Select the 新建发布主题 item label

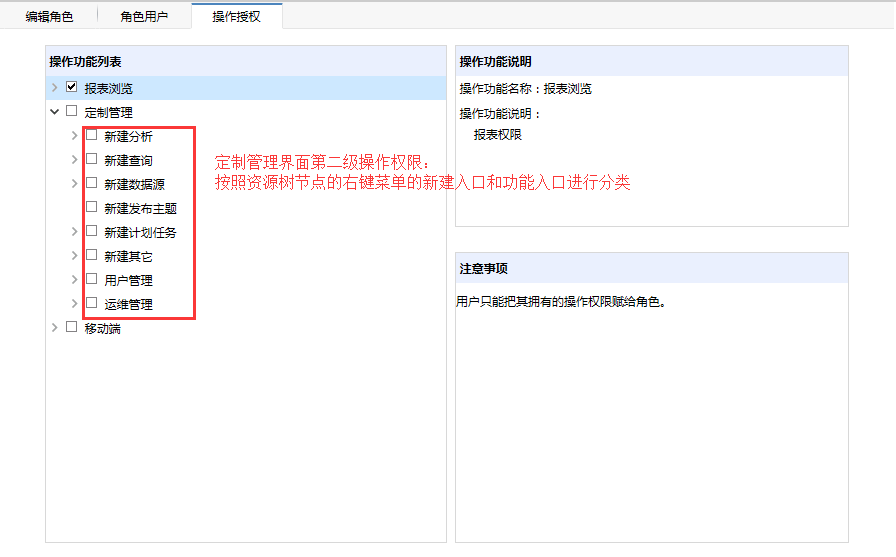coord(141,209)
